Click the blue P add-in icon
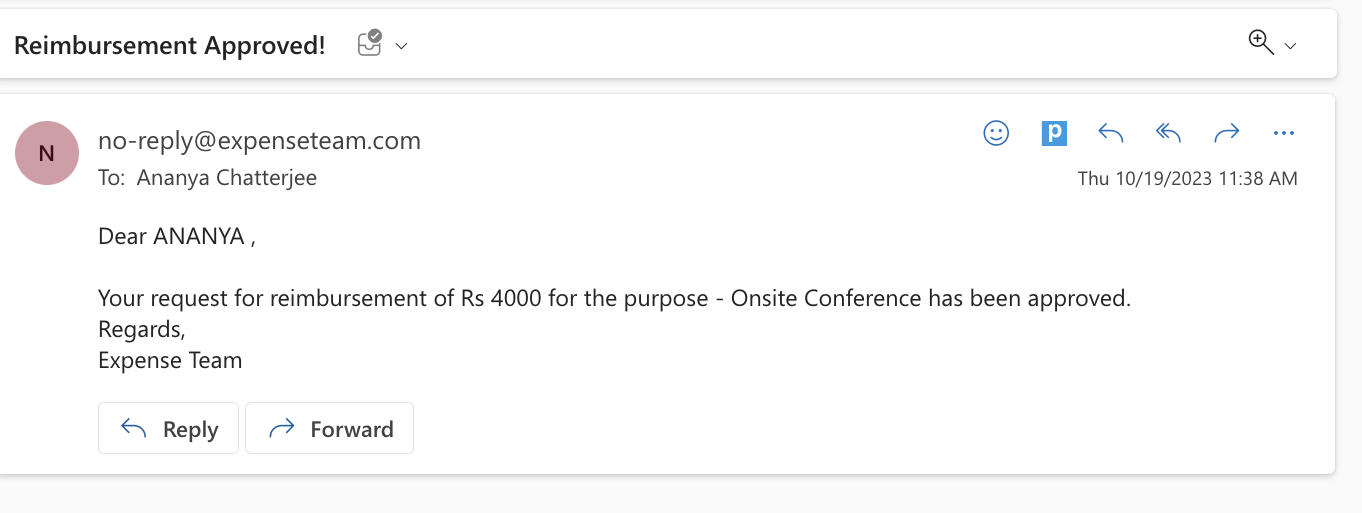 1054,133
